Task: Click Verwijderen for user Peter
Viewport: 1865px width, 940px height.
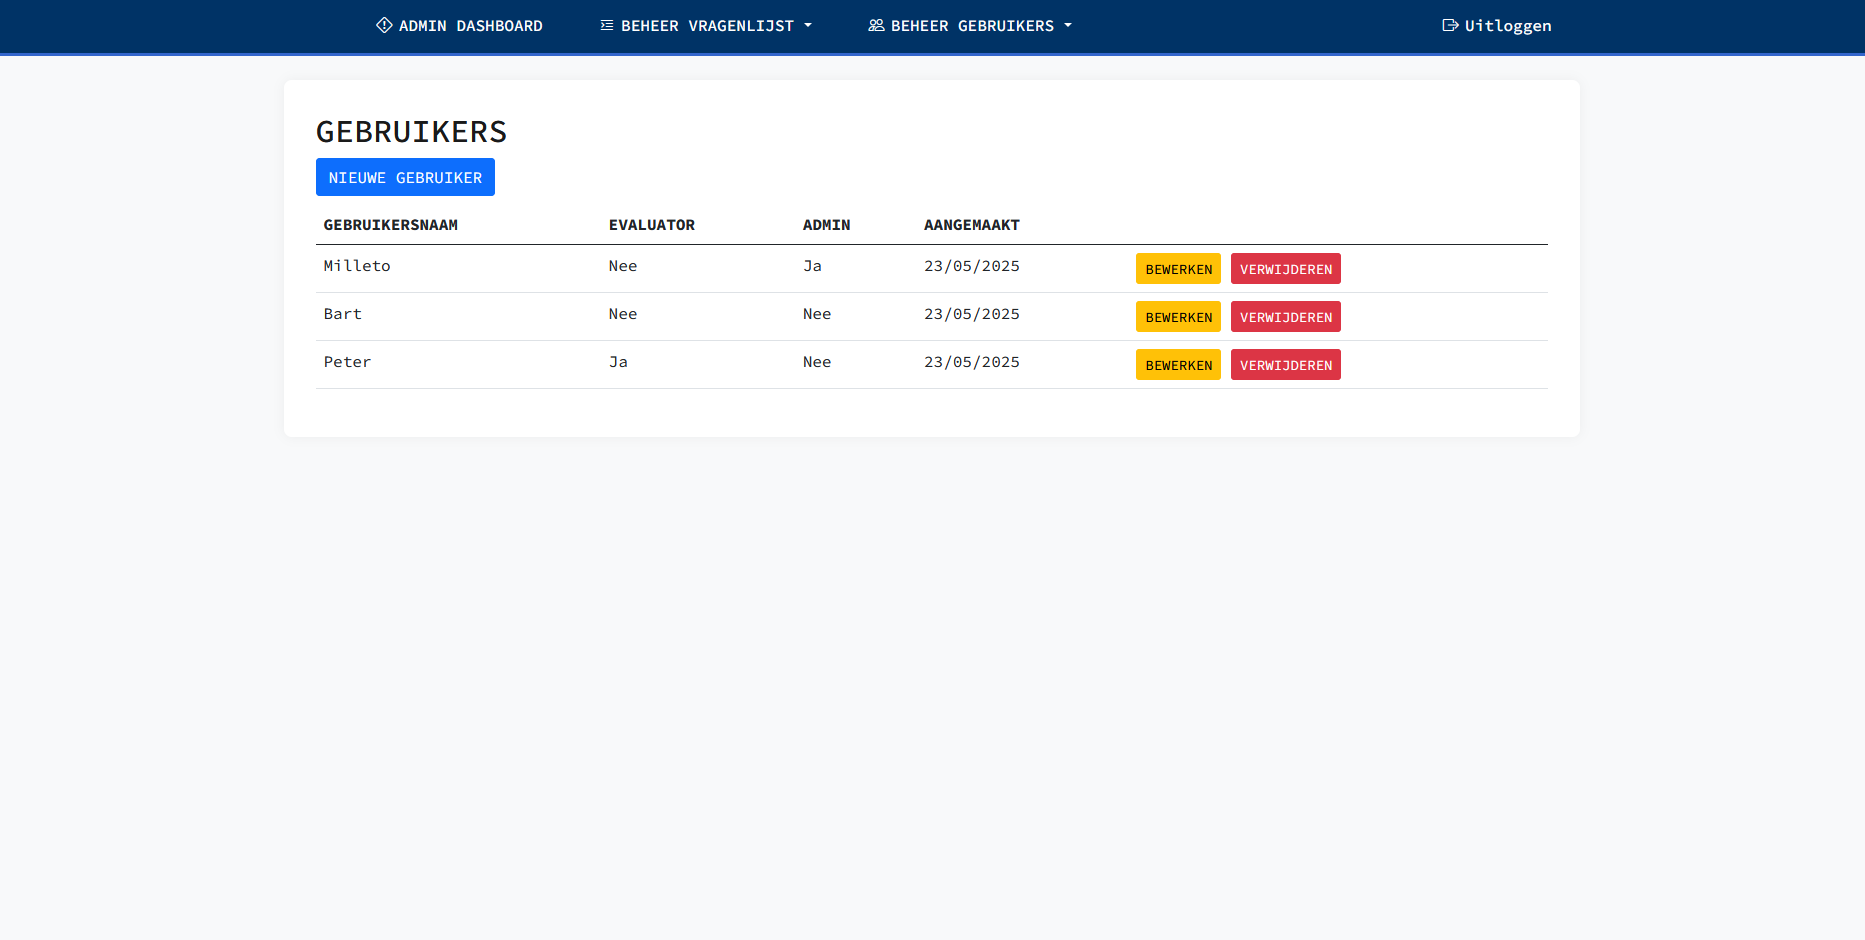Action: [x=1286, y=364]
